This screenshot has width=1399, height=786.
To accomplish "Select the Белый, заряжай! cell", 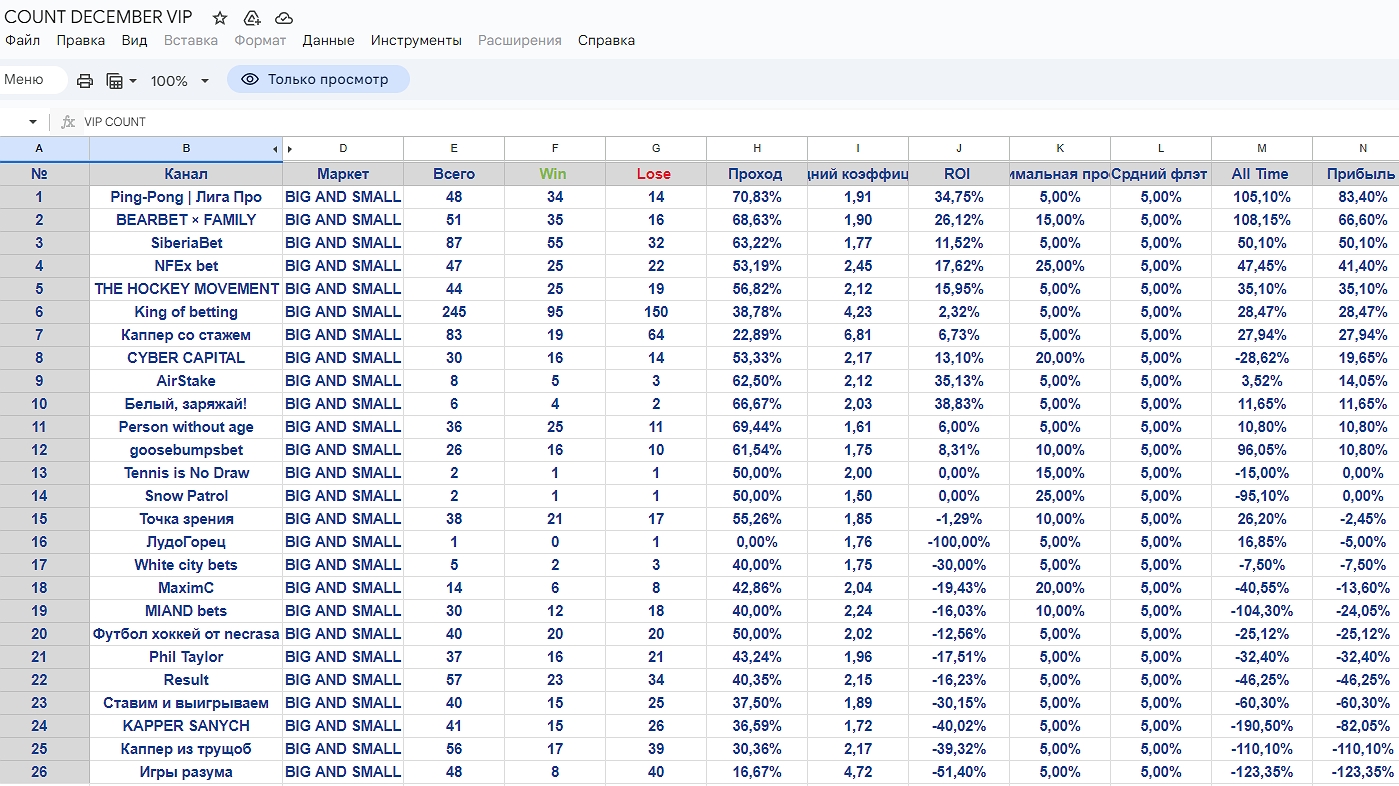I will click(x=186, y=404).
